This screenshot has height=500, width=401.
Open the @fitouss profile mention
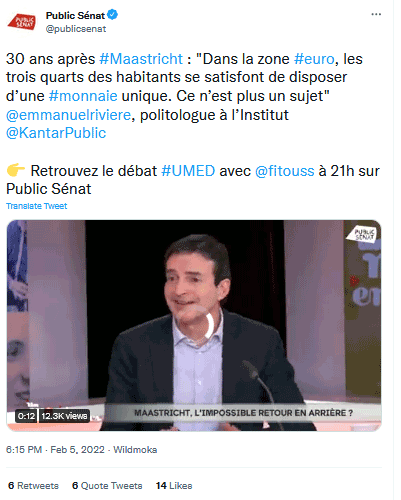(284, 171)
